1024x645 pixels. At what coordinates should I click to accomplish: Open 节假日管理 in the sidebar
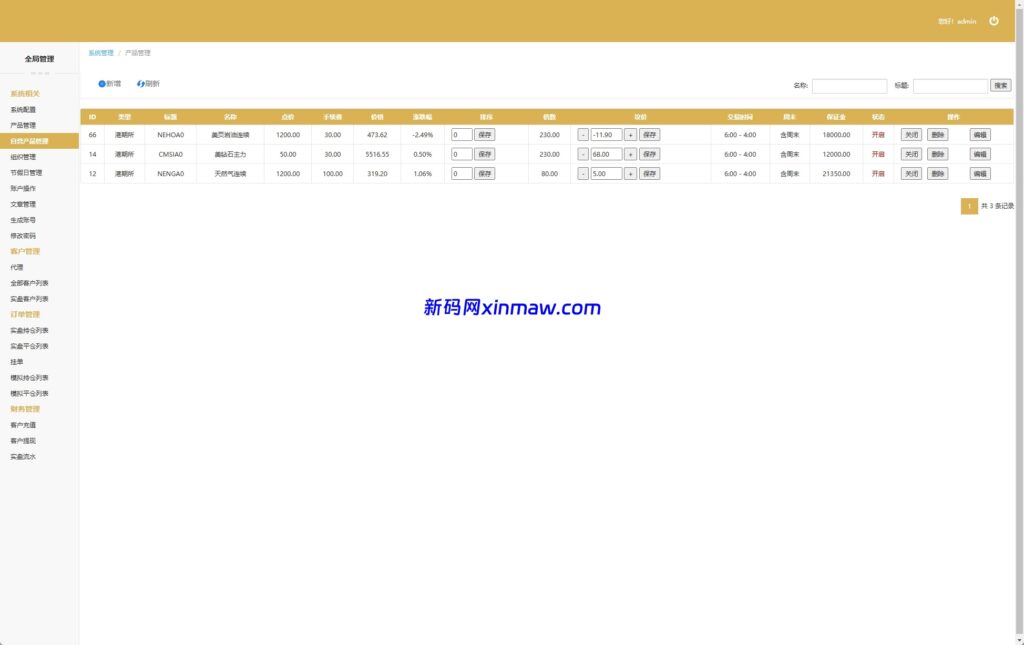click(26, 172)
